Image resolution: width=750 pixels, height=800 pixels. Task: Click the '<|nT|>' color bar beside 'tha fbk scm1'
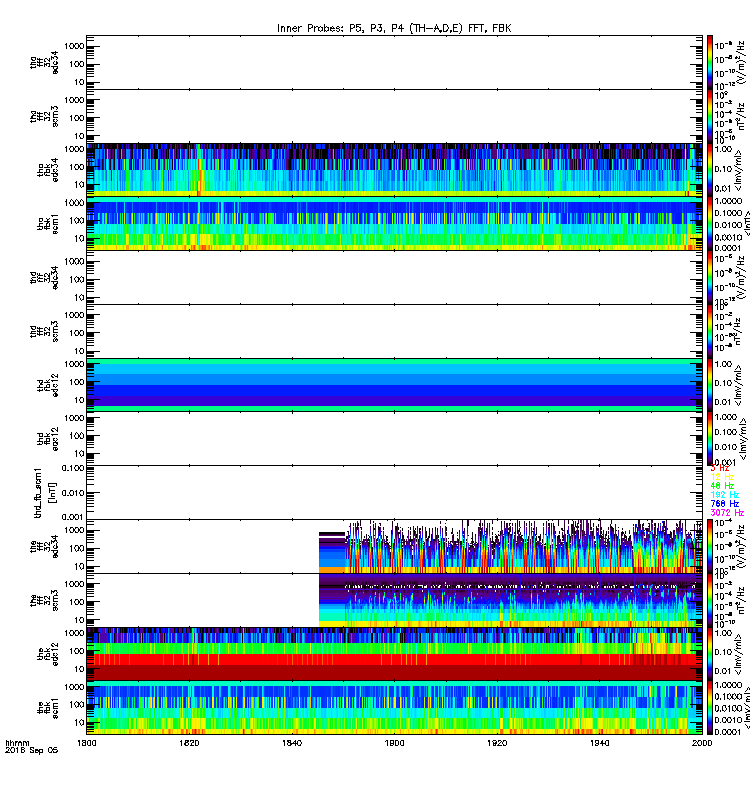[710, 224]
